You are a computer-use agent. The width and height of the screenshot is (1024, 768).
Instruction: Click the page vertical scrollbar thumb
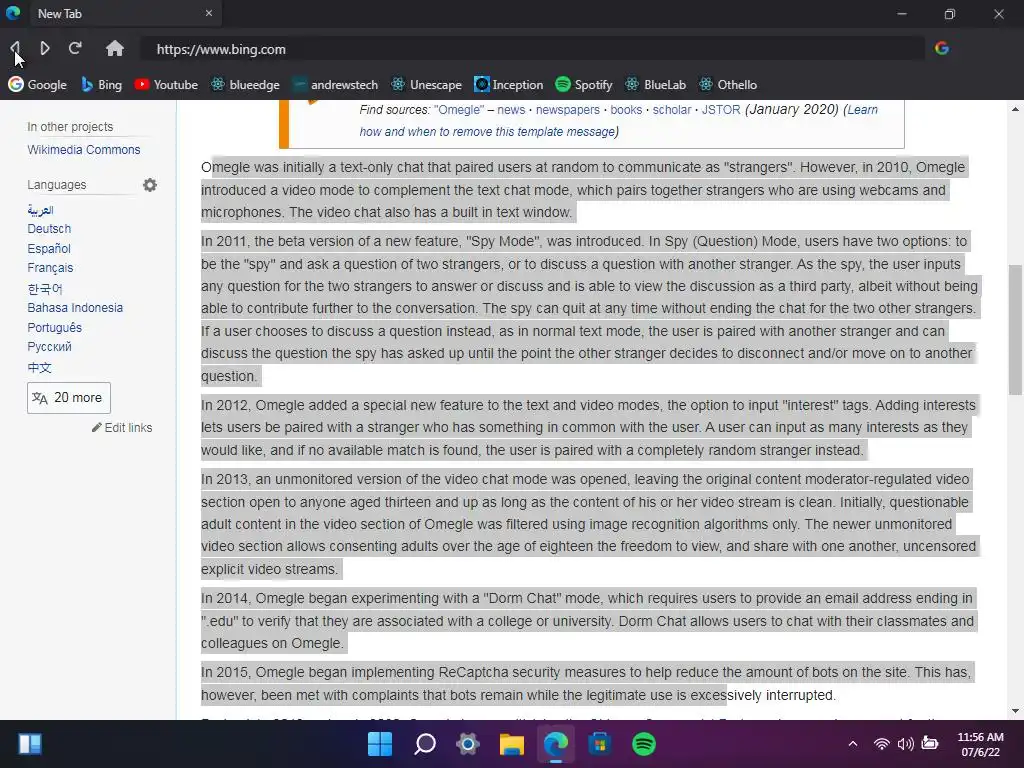click(1015, 330)
